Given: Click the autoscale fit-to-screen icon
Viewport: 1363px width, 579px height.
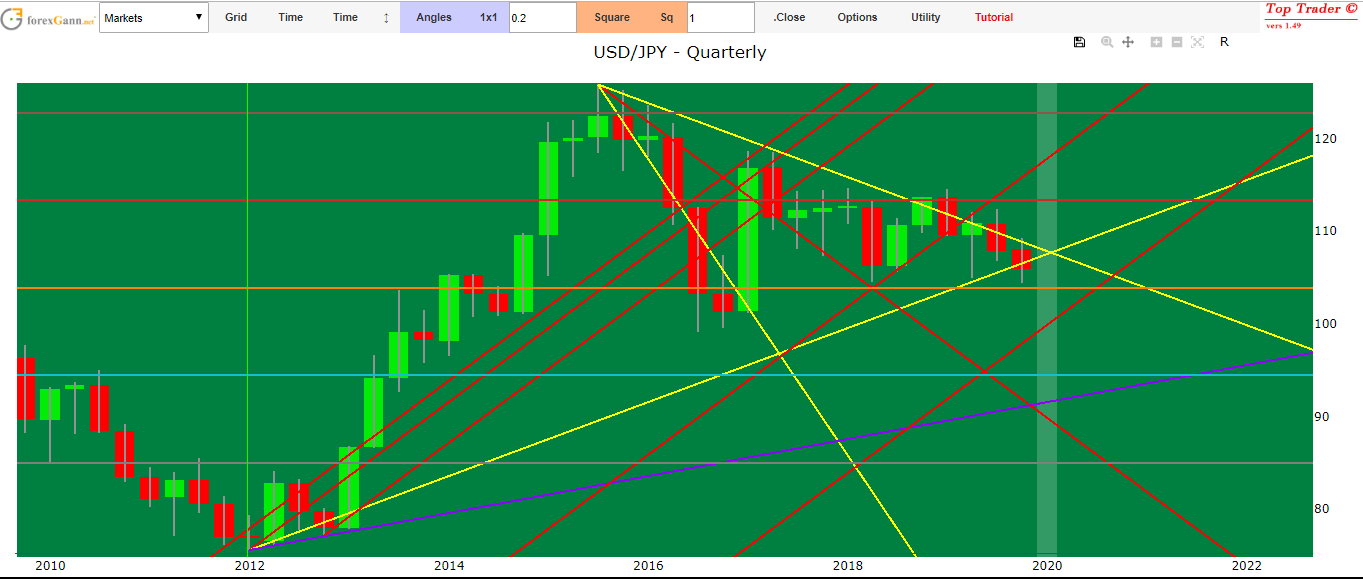Looking at the screenshot, I should coord(1197,42).
